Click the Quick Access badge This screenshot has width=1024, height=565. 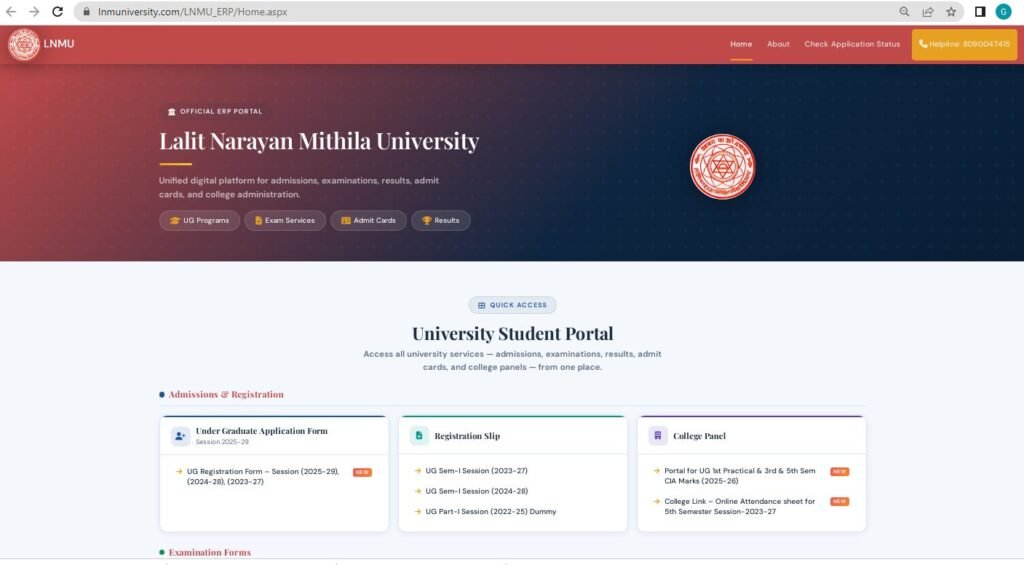click(x=513, y=305)
